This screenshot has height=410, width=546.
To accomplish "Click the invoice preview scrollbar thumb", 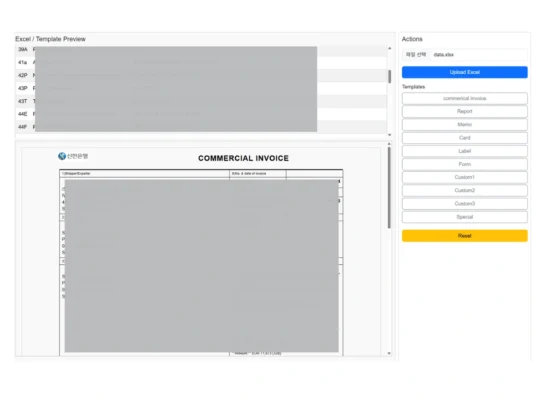I will click(389, 187).
